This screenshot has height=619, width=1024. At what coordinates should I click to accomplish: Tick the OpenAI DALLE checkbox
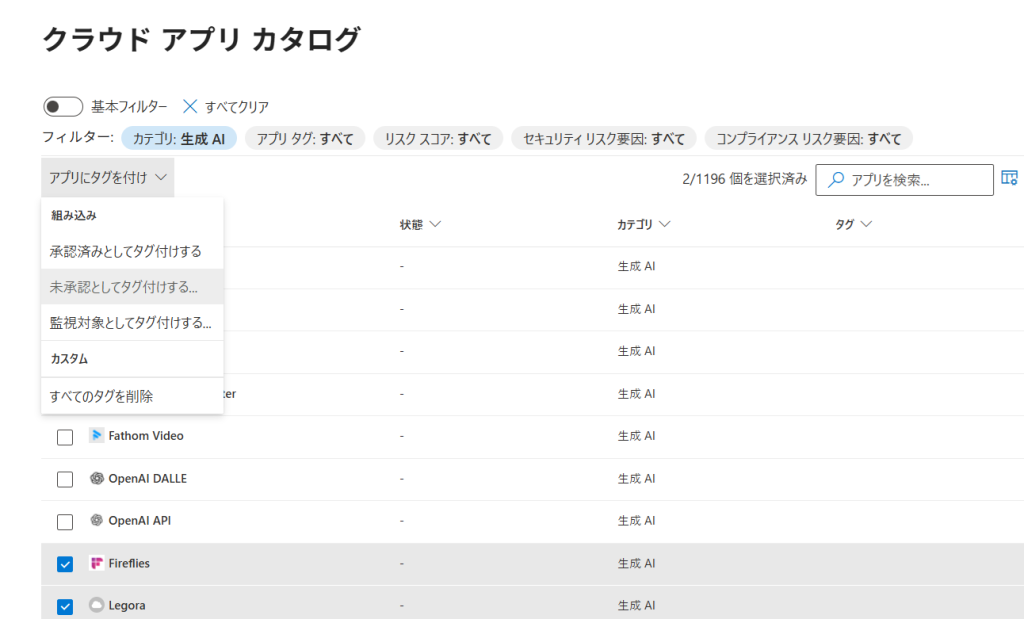[65, 479]
